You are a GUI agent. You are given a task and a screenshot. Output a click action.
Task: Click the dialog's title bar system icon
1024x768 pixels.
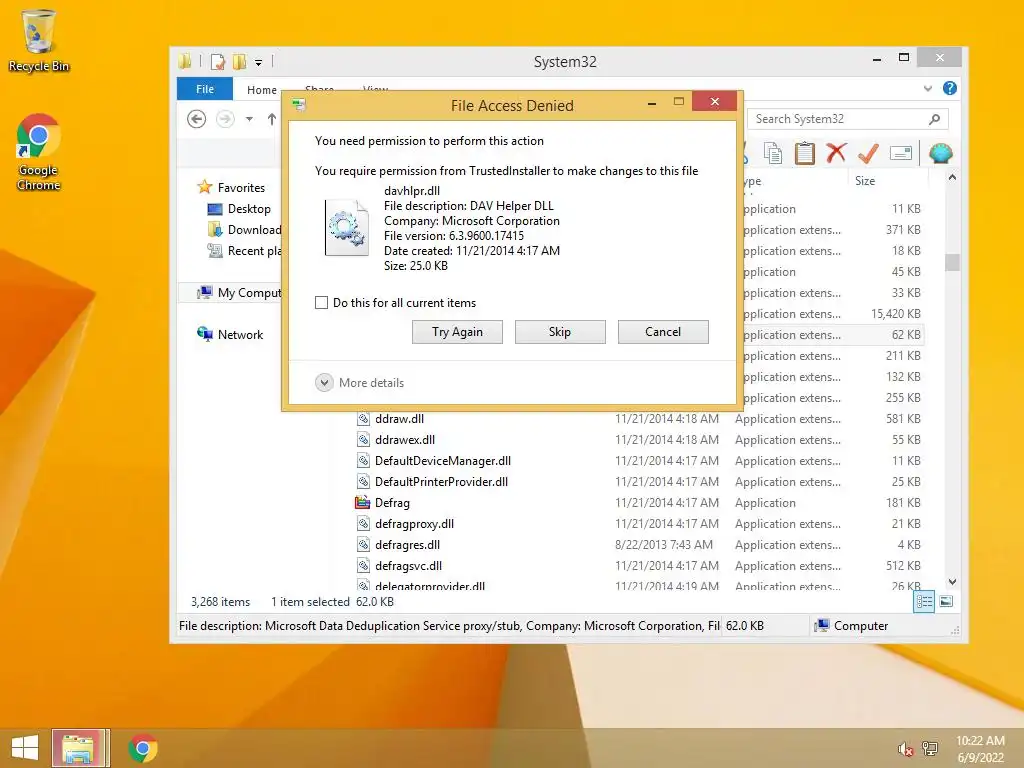tap(299, 104)
